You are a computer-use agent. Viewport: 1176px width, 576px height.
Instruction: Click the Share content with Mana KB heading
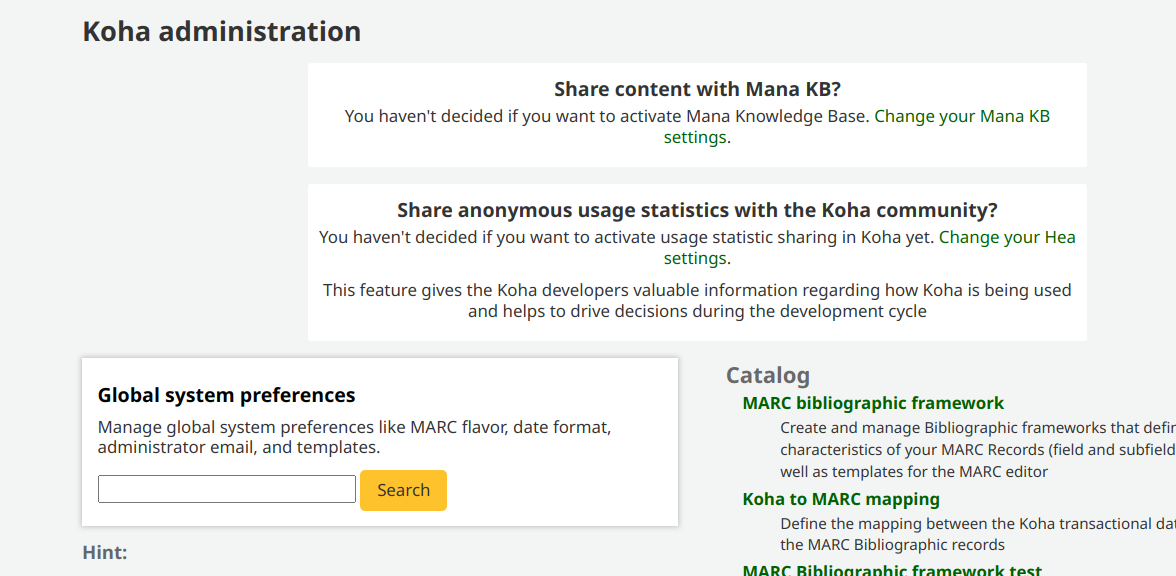point(697,90)
